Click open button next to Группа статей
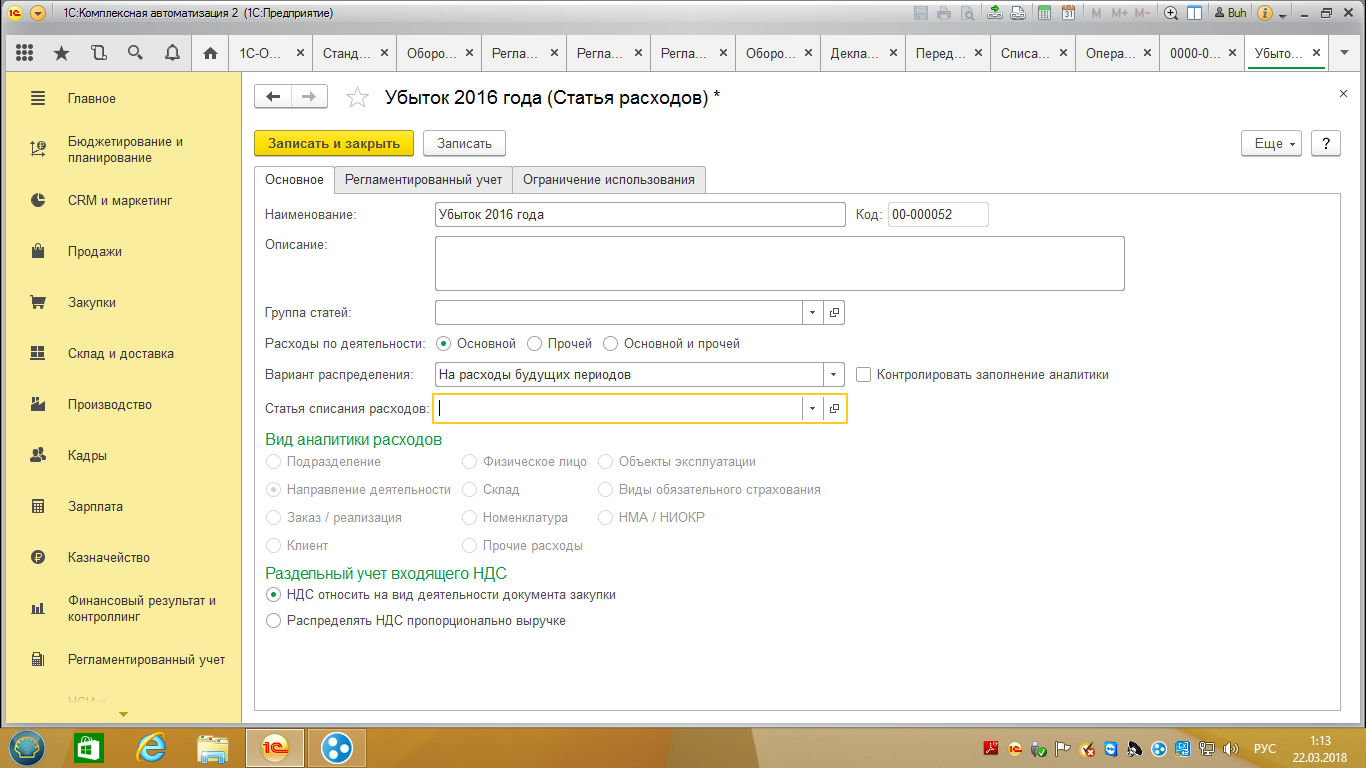Viewport: 1366px width, 768px height. pyautogui.click(x=835, y=313)
